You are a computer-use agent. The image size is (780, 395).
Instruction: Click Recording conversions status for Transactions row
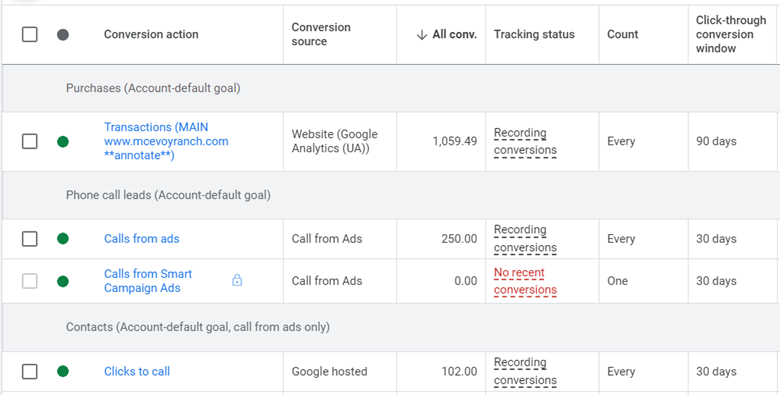[525, 141]
